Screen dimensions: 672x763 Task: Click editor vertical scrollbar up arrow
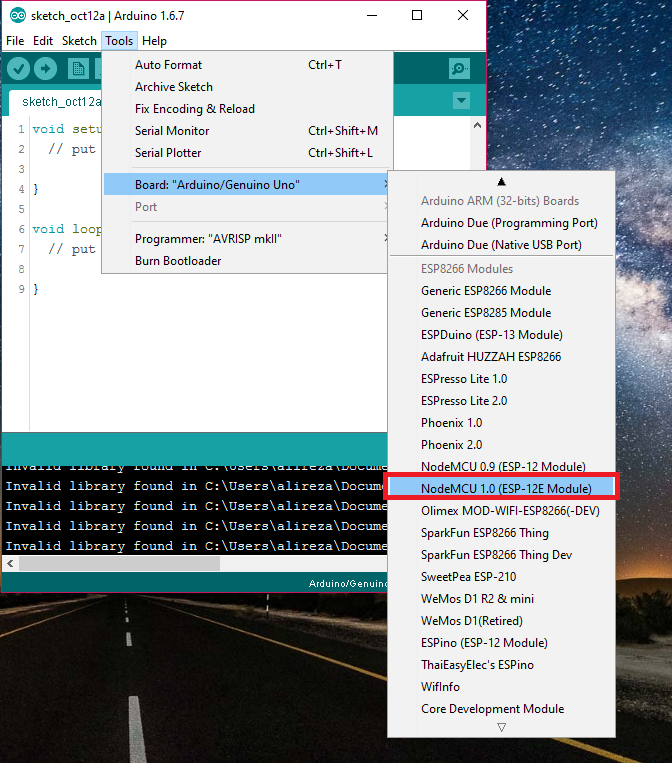[477, 126]
